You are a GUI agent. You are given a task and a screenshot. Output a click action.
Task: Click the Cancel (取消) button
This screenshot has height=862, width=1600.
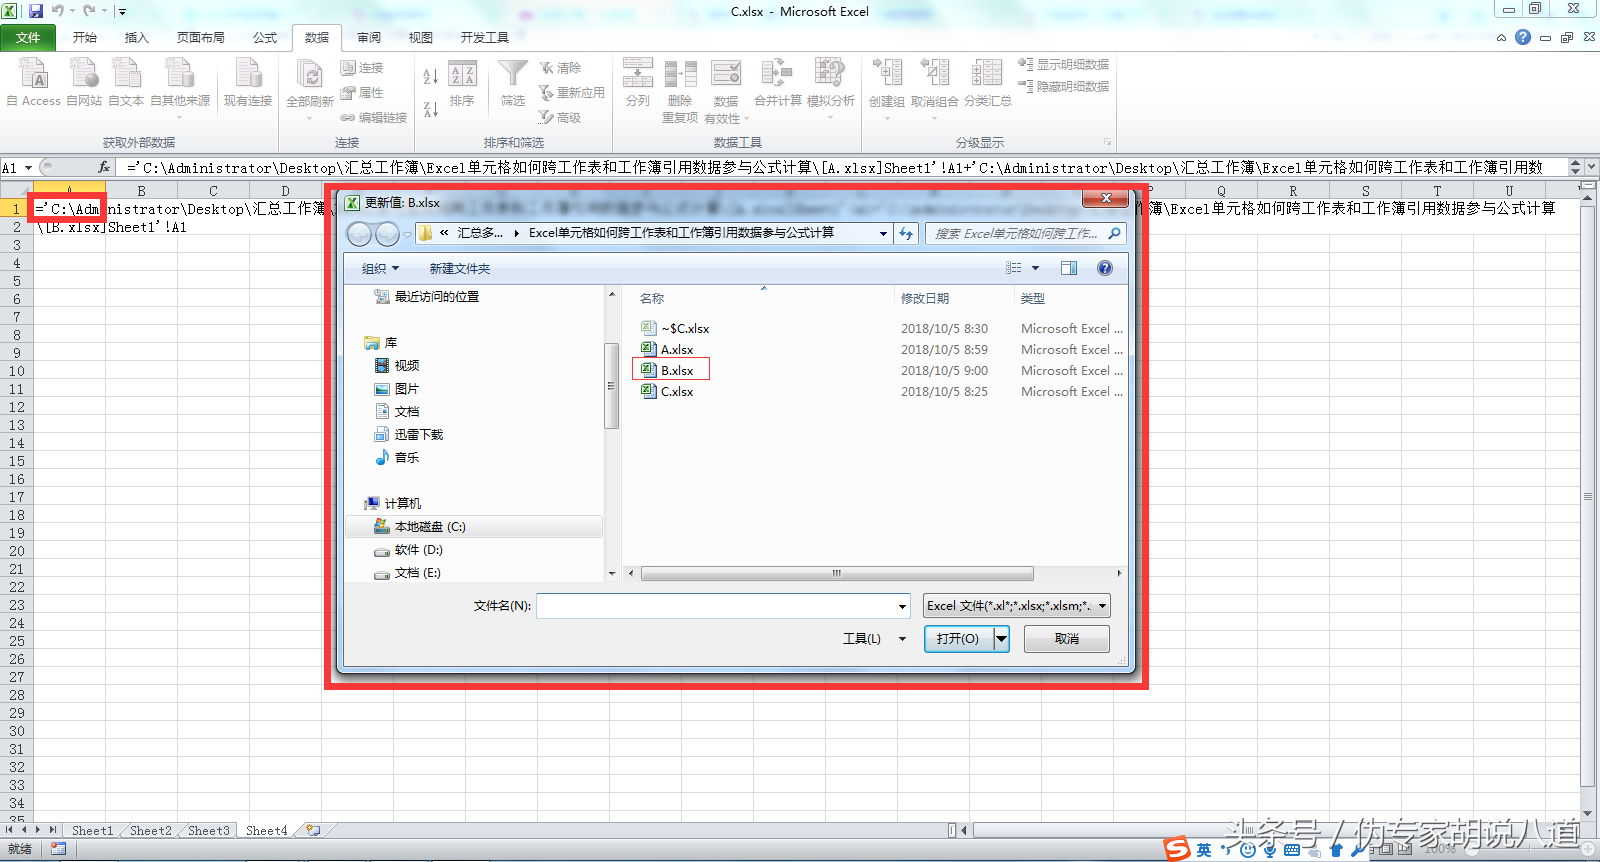pos(1067,638)
